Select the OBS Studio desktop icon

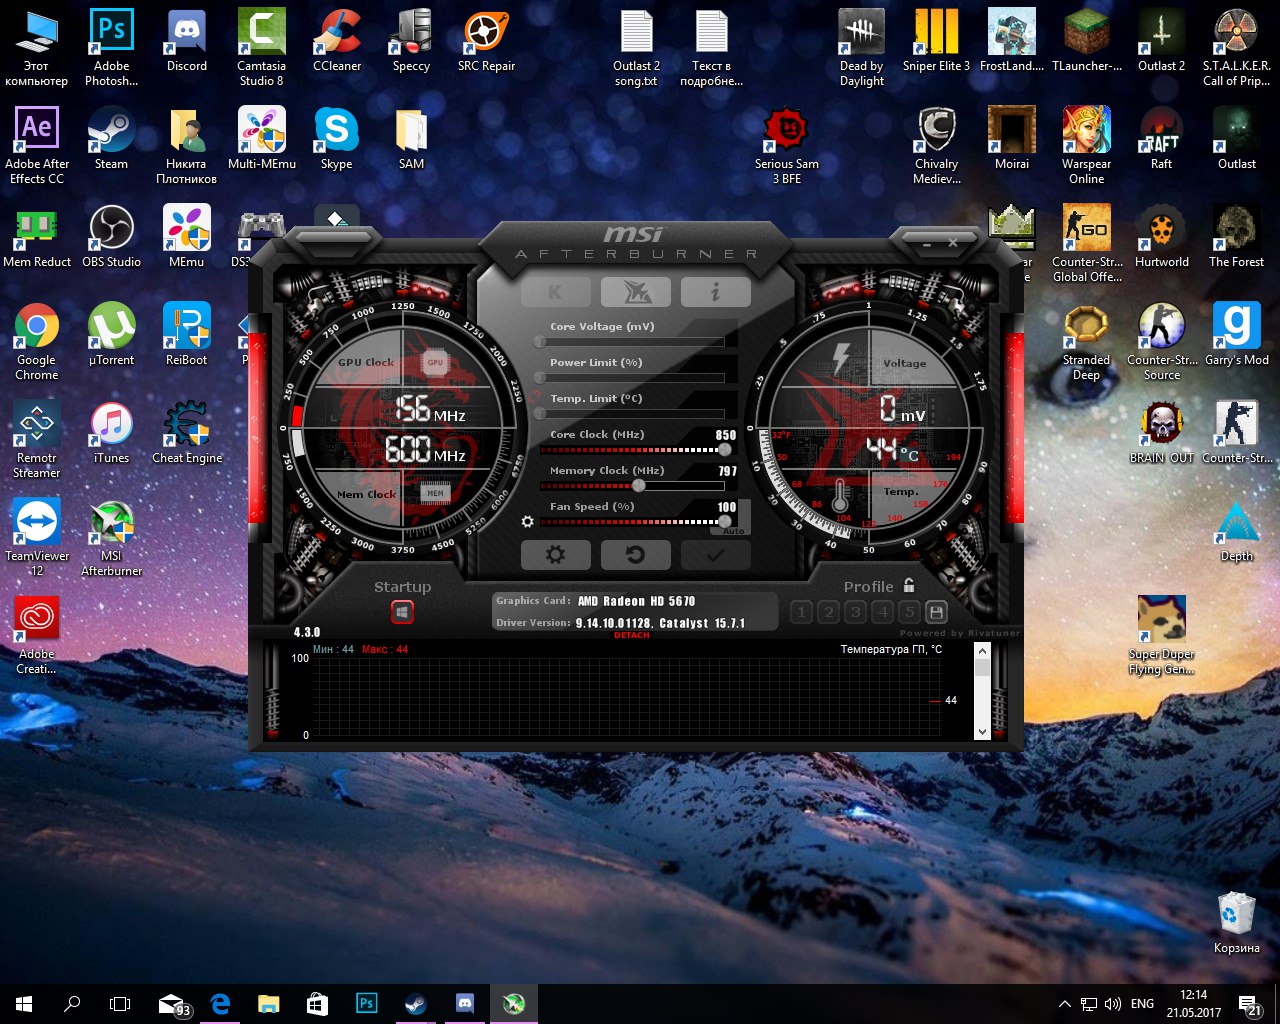(111, 237)
